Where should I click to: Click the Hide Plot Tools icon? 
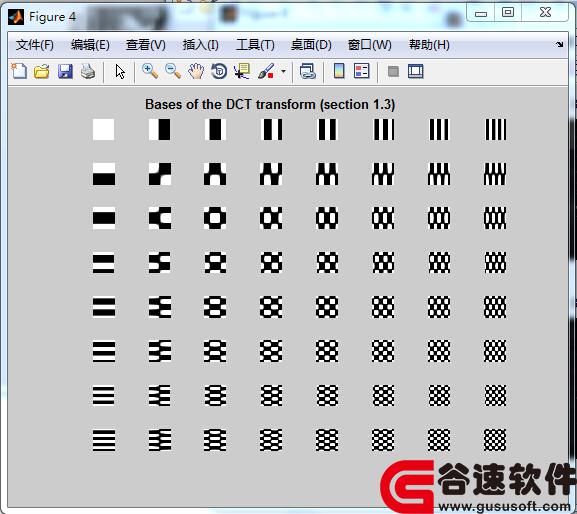[x=393, y=71]
